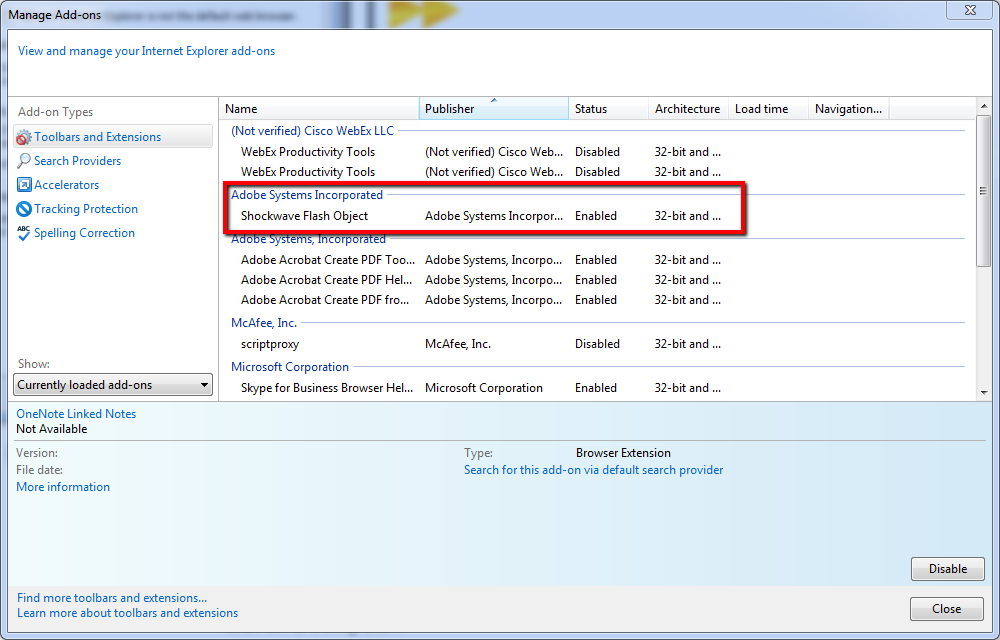Click McAfee, Inc. publisher cell of scriptproxy
This screenshot has height=640, width=1000.
point(458,344)
